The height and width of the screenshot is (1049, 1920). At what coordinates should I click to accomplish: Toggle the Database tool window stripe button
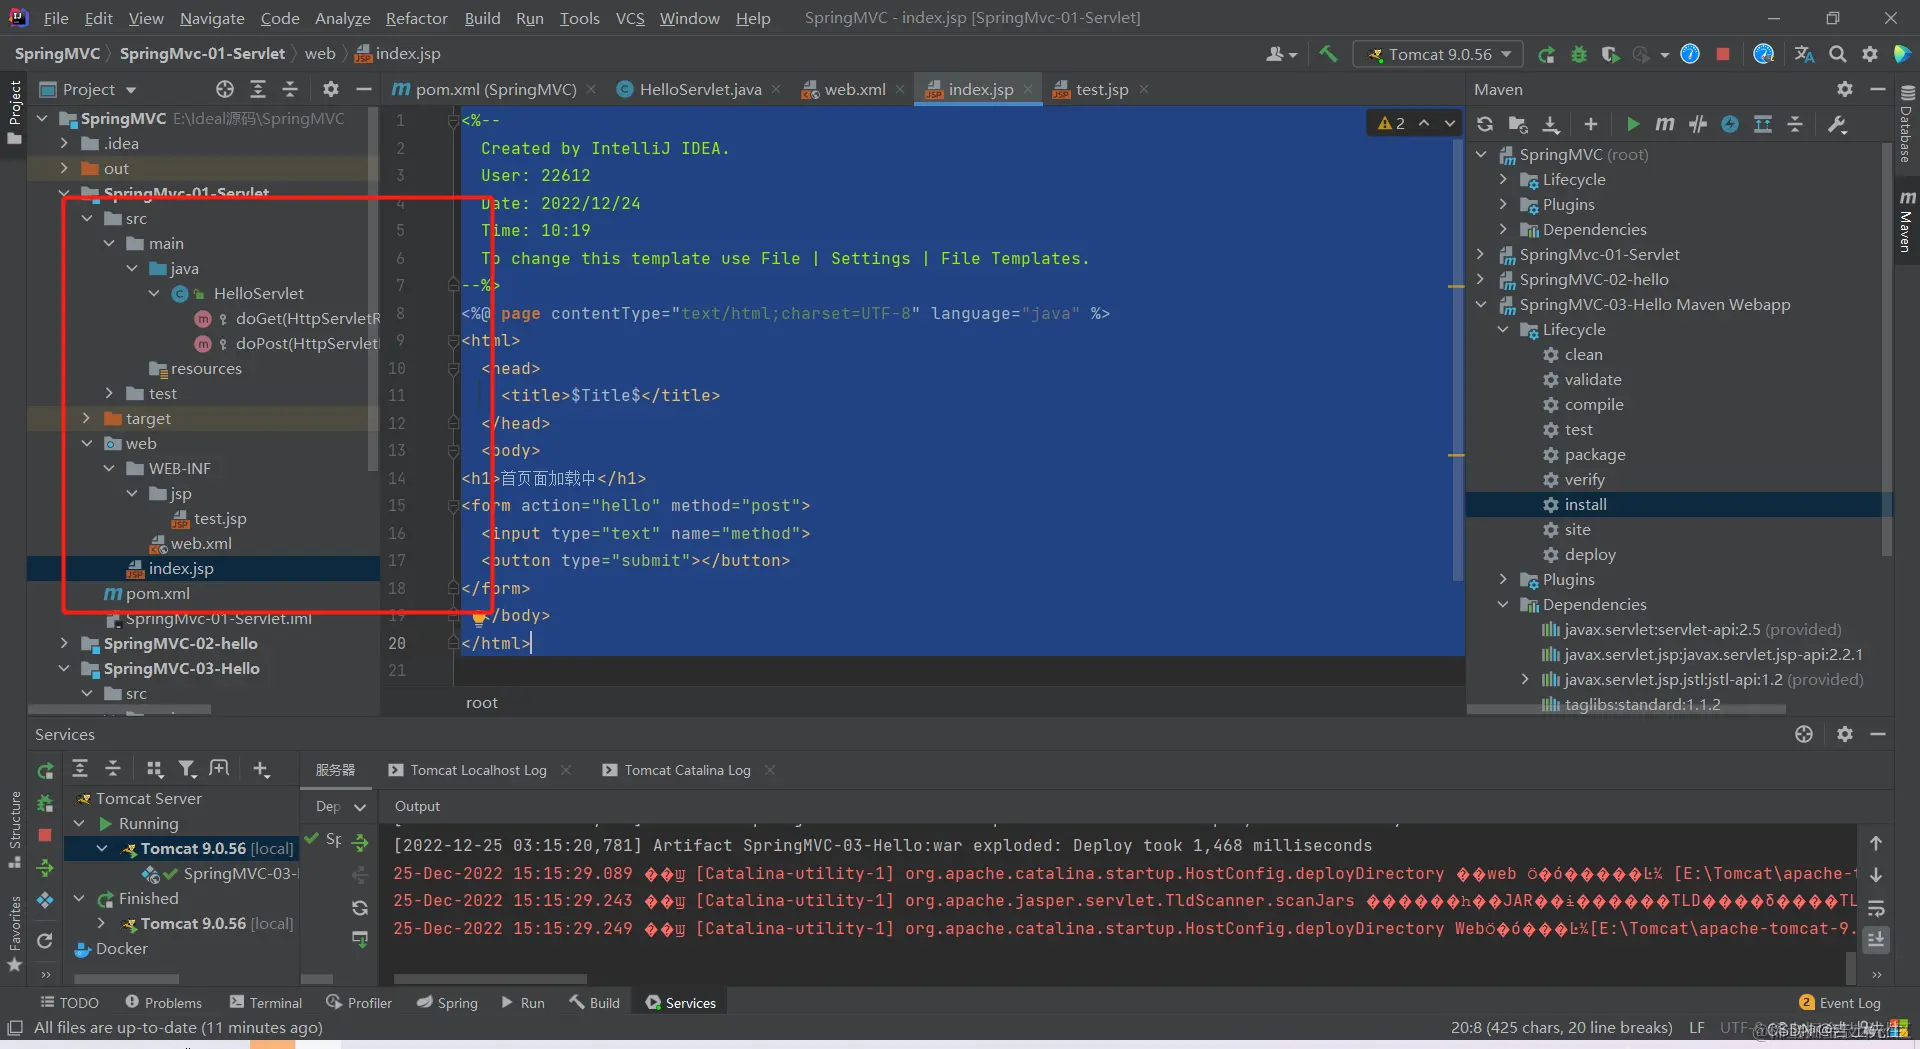1907,124
